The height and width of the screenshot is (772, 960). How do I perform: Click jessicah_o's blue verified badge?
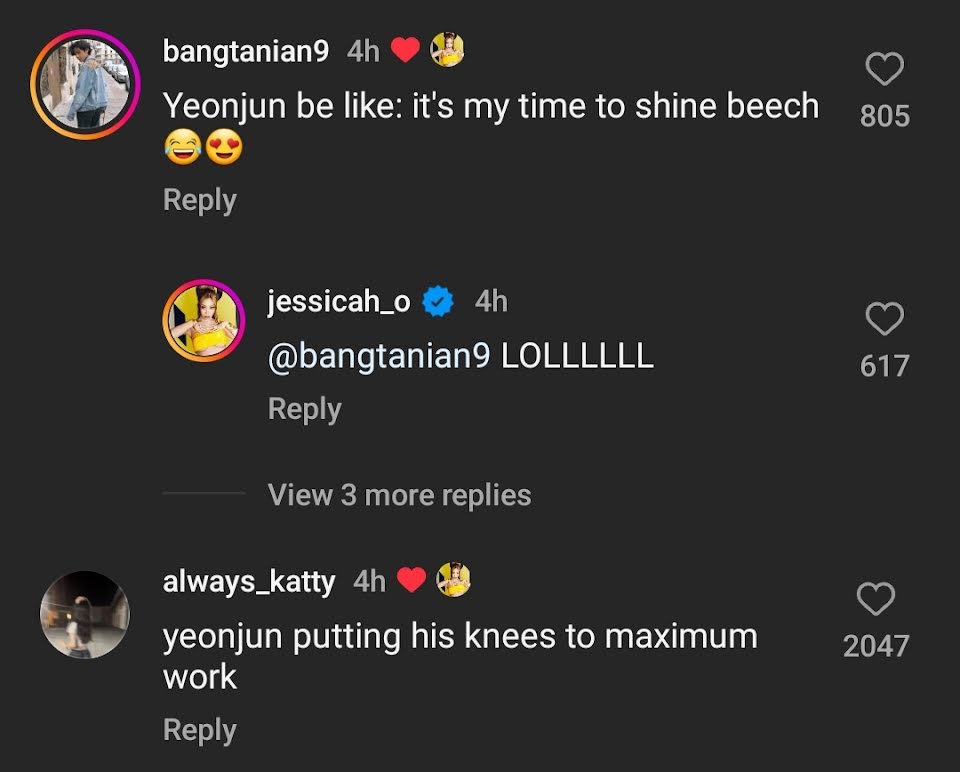438,301
